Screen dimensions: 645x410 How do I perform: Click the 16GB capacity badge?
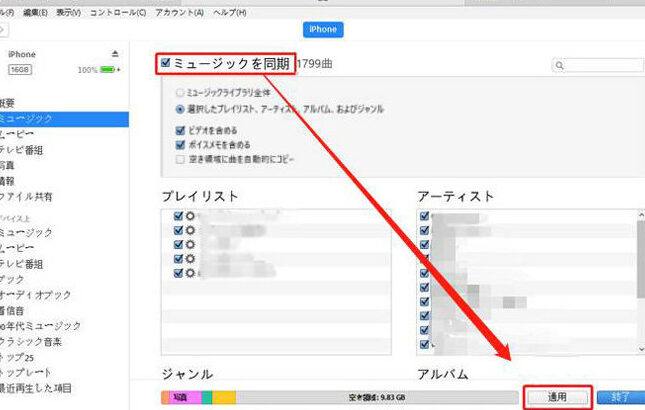point(20,70)
